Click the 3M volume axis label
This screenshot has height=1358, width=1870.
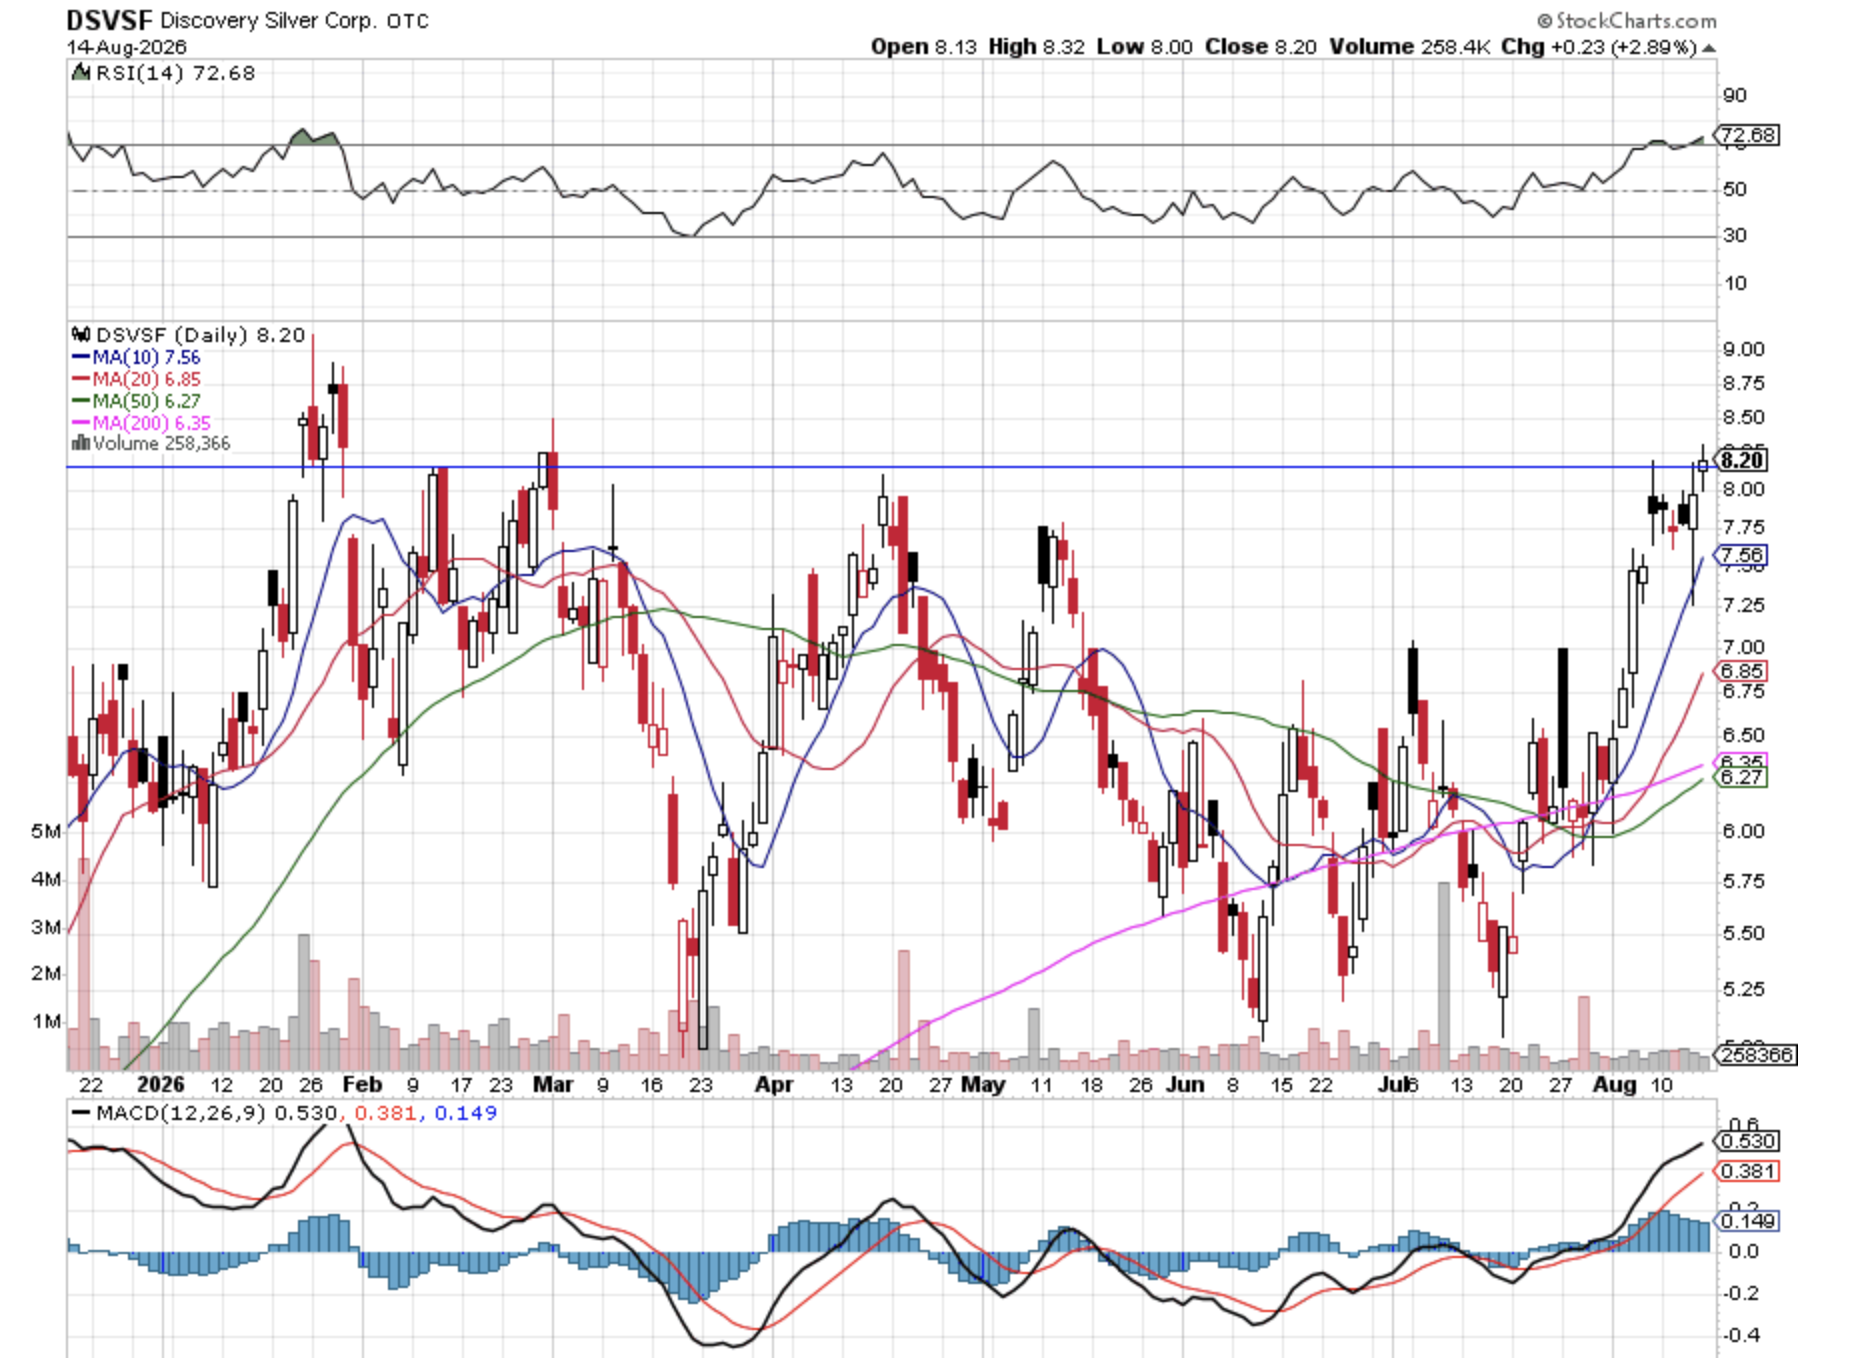(x=46, y=927)
